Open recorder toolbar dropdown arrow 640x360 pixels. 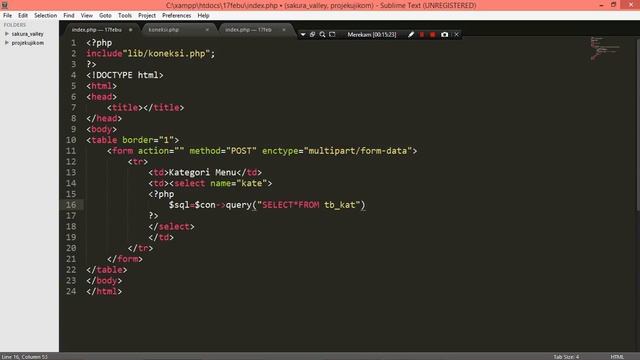[303, 35]
